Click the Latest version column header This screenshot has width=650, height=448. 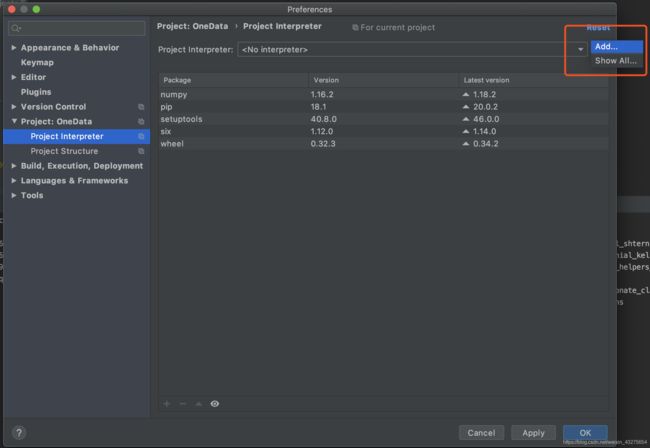pos(534,80)
